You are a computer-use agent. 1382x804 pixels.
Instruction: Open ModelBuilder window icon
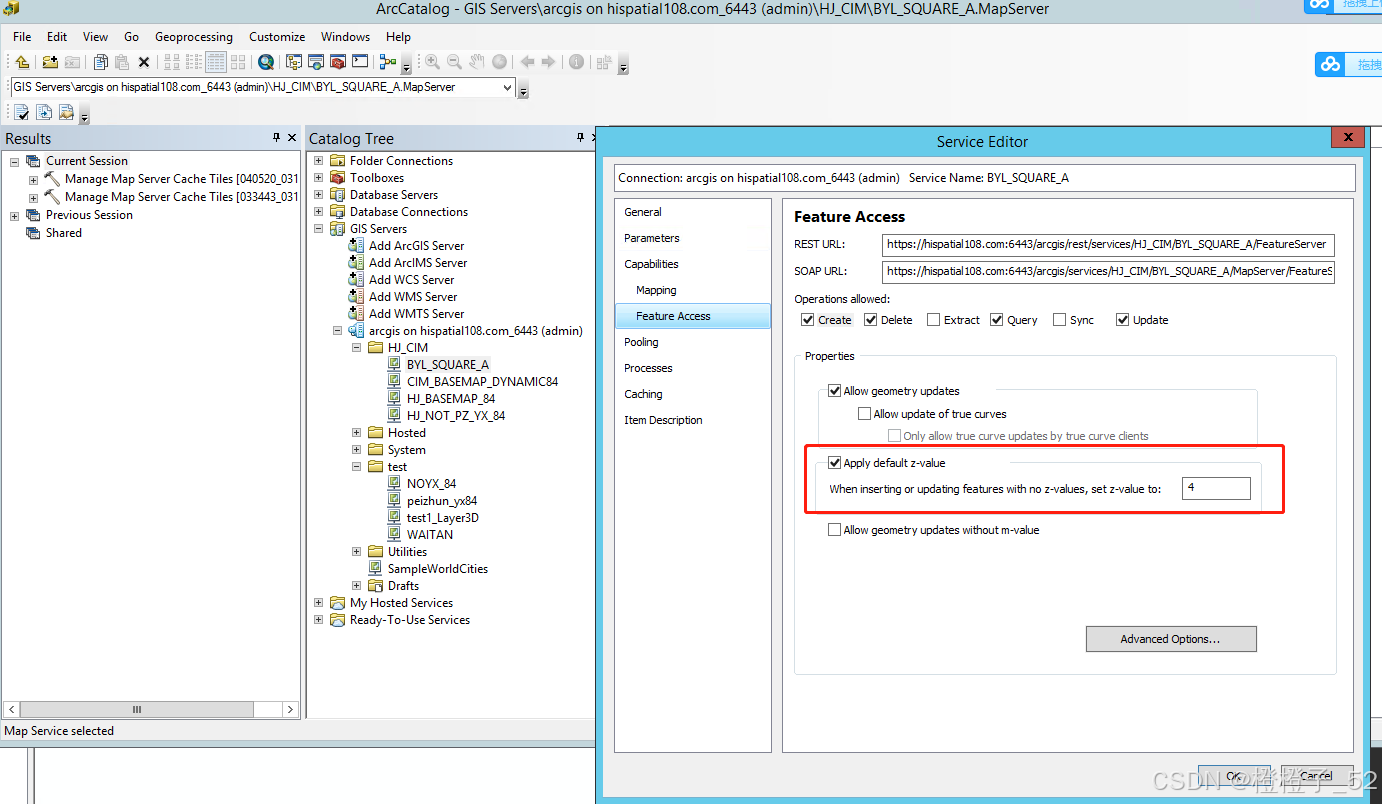coord(388,62)
